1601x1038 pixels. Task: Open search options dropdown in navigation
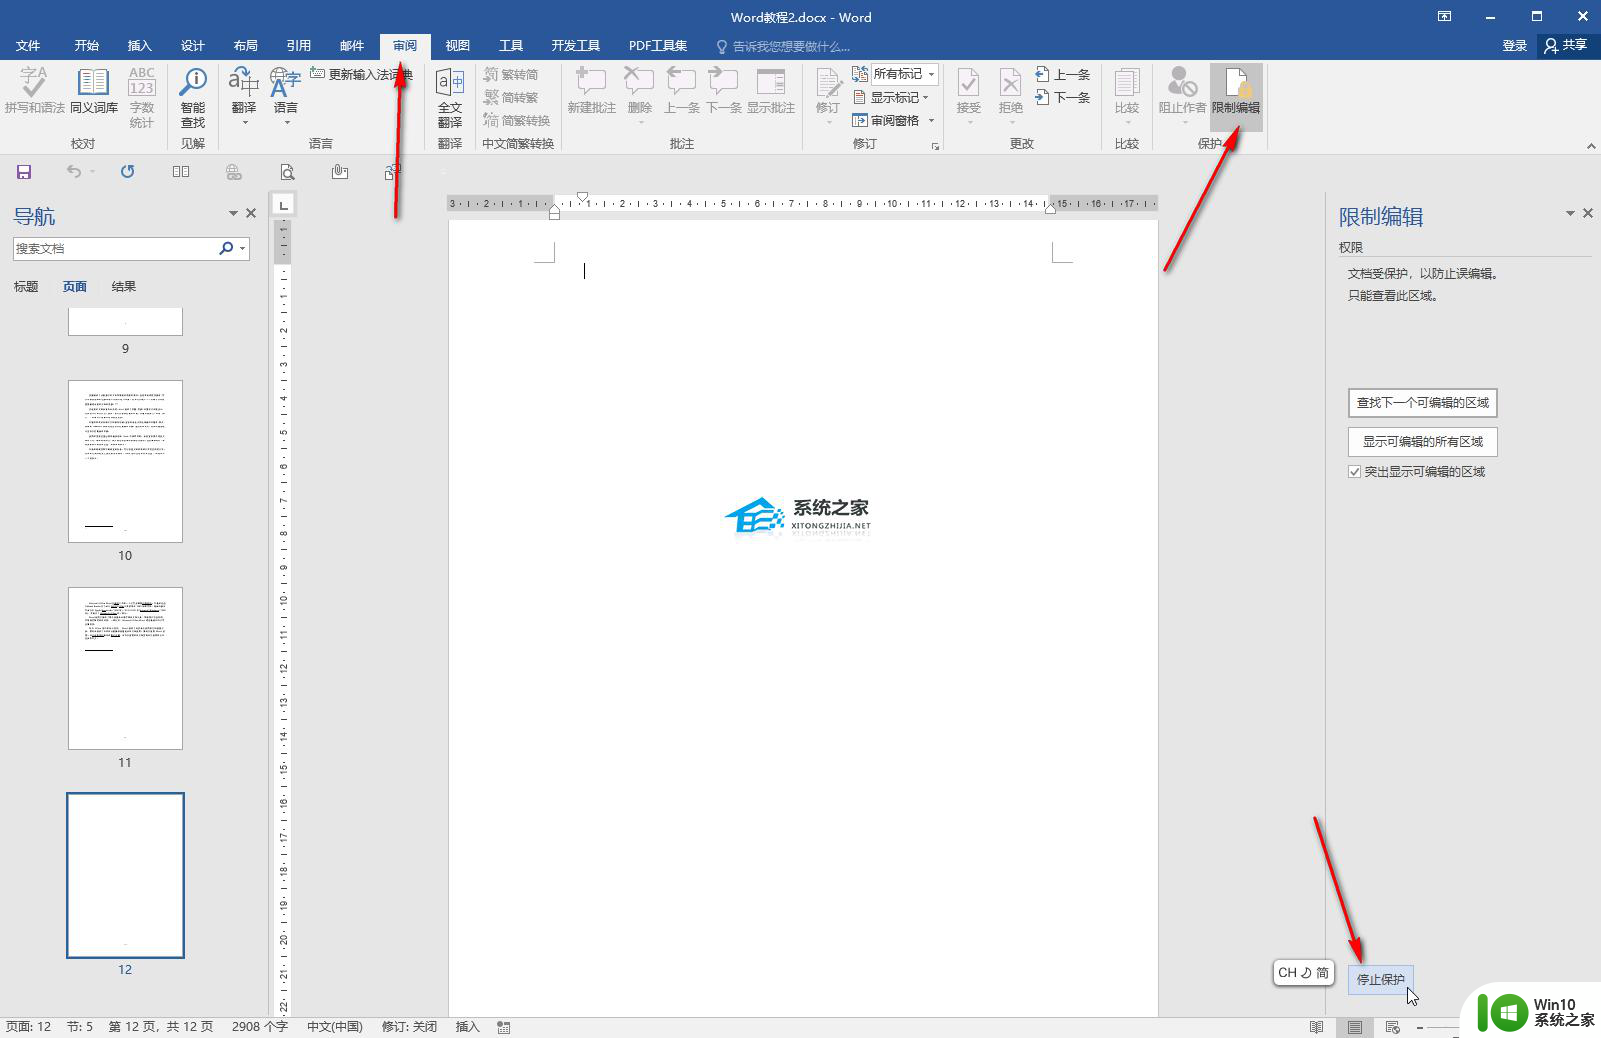pos(243,248)
